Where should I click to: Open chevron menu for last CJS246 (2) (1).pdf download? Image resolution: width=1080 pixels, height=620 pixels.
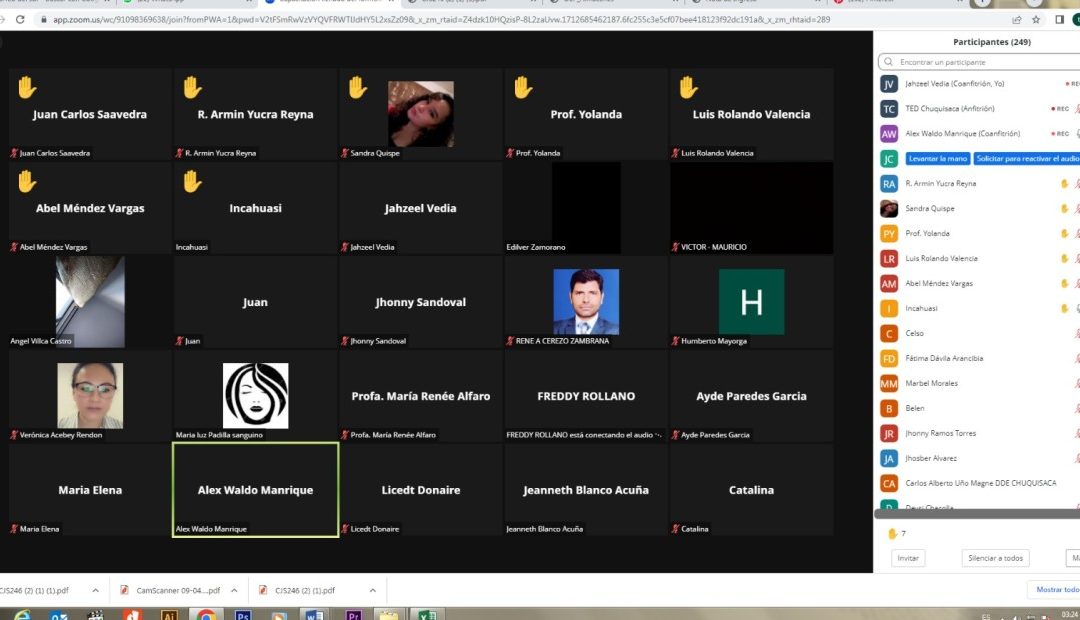[x=372, y=590]
